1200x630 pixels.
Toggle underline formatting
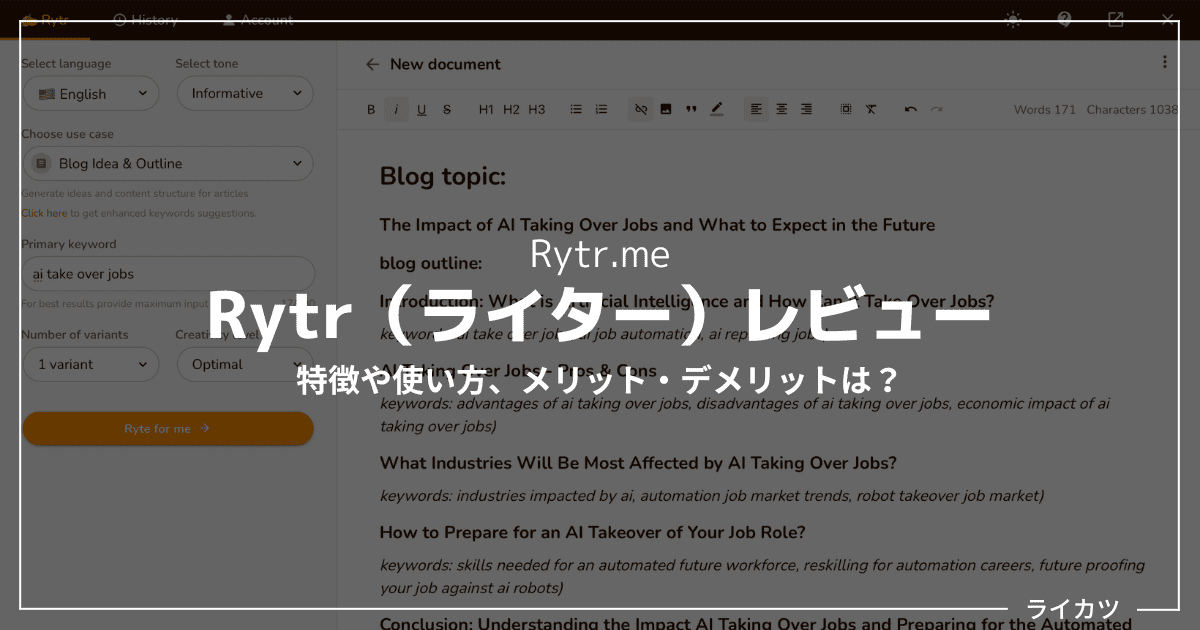421,109
